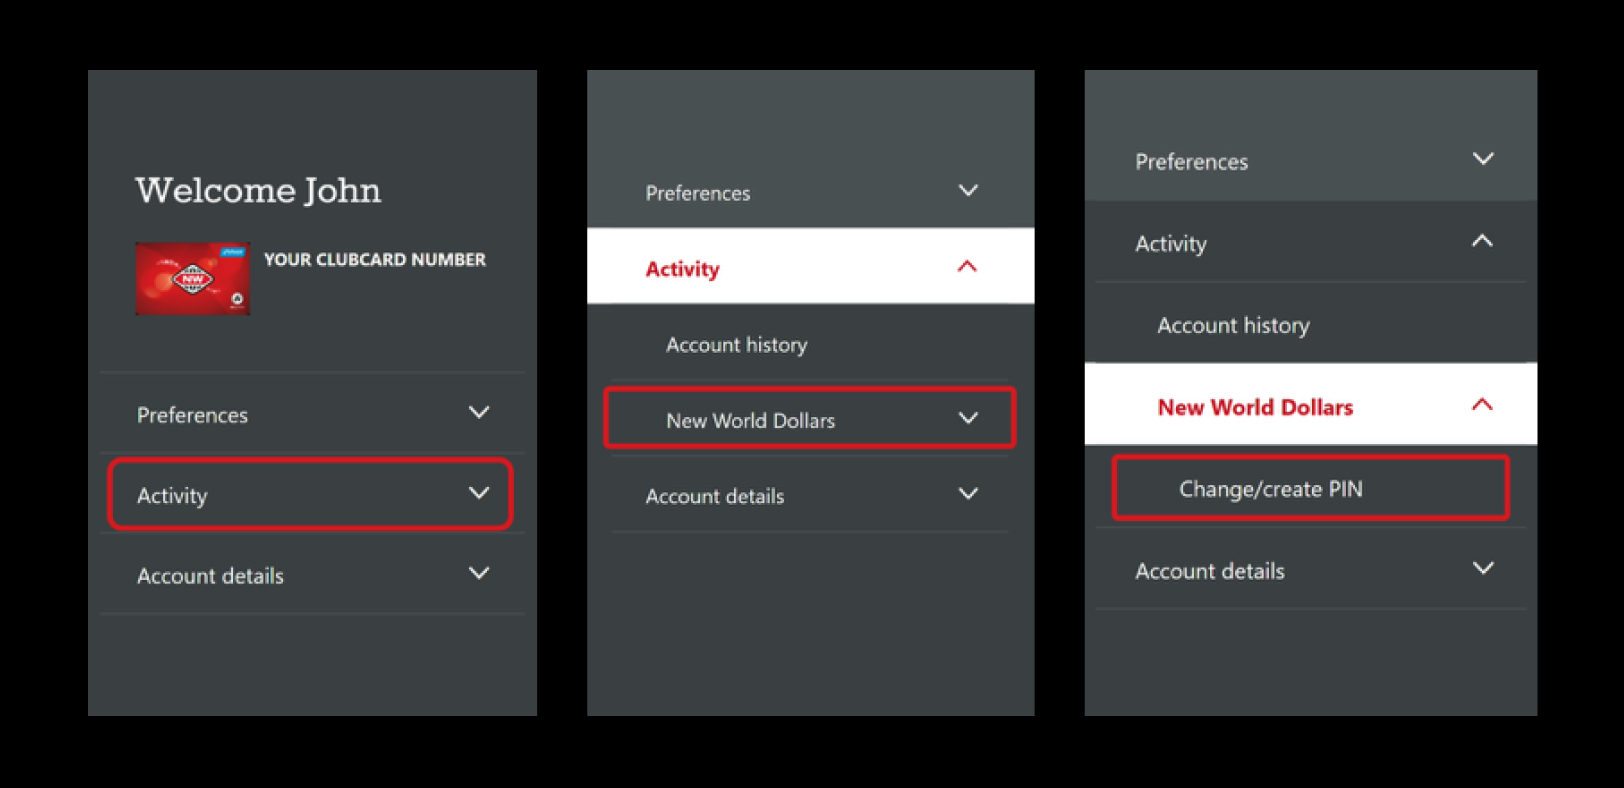Expand Account details chevron in right panel
This screenshot has width=1624, height=788.
point(1483,568)
